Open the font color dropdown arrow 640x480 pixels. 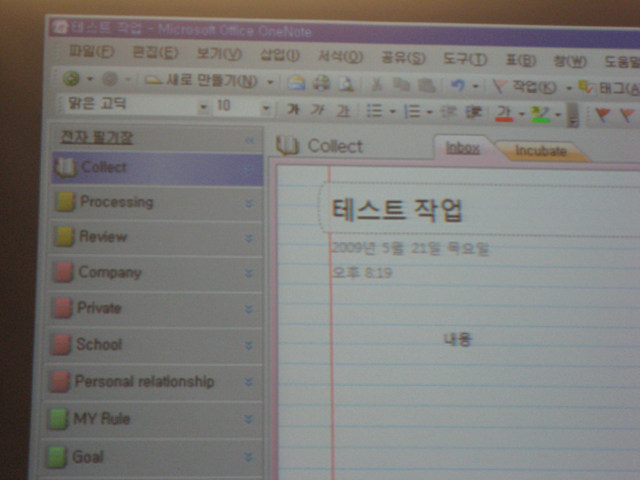point(521,113)
